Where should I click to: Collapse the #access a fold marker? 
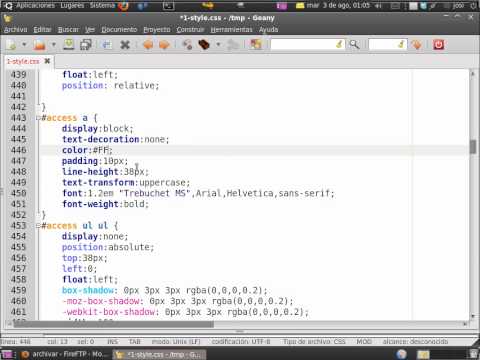[38, 118]
